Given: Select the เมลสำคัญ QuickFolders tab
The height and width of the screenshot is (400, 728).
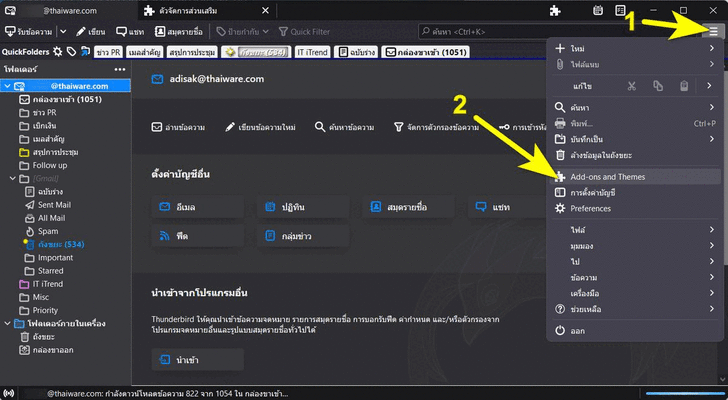Looking at the screenshot, I should coord(145,52).
